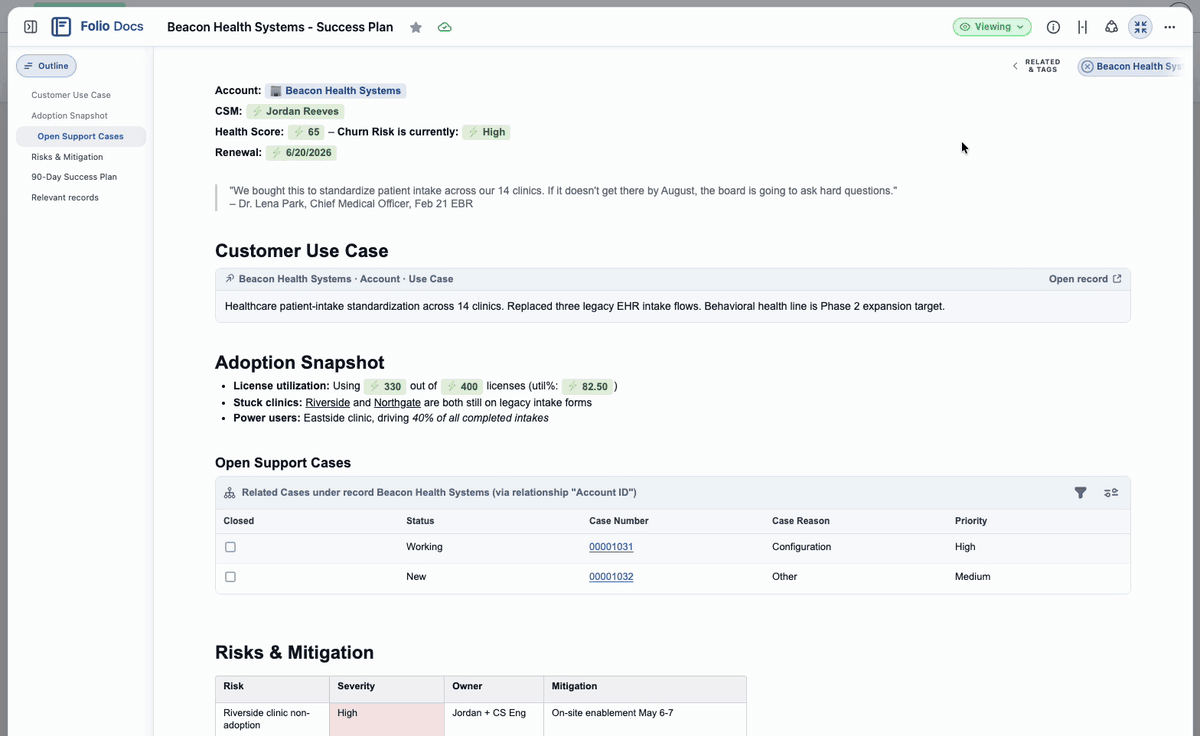This screenshot has height=736, width=1200.
Task: Click the Jordan Reeves CSM field chip
Action: pos(295,112)
